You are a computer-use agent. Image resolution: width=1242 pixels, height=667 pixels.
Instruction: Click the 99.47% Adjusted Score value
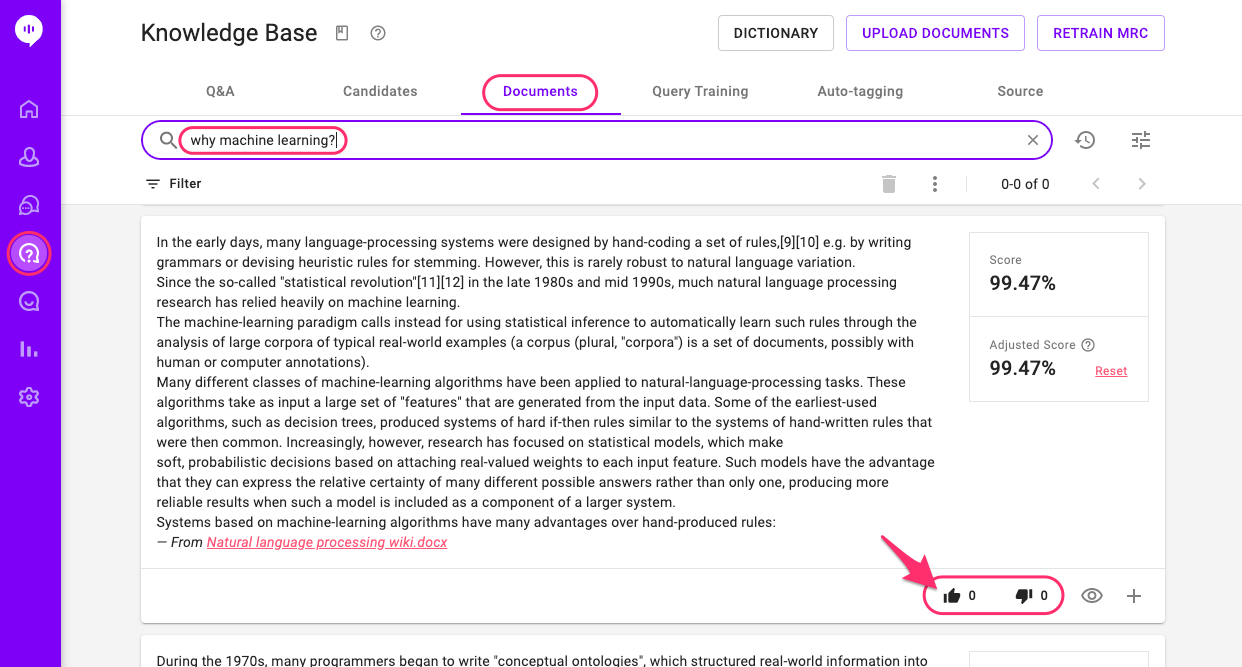pos(1022,368)
